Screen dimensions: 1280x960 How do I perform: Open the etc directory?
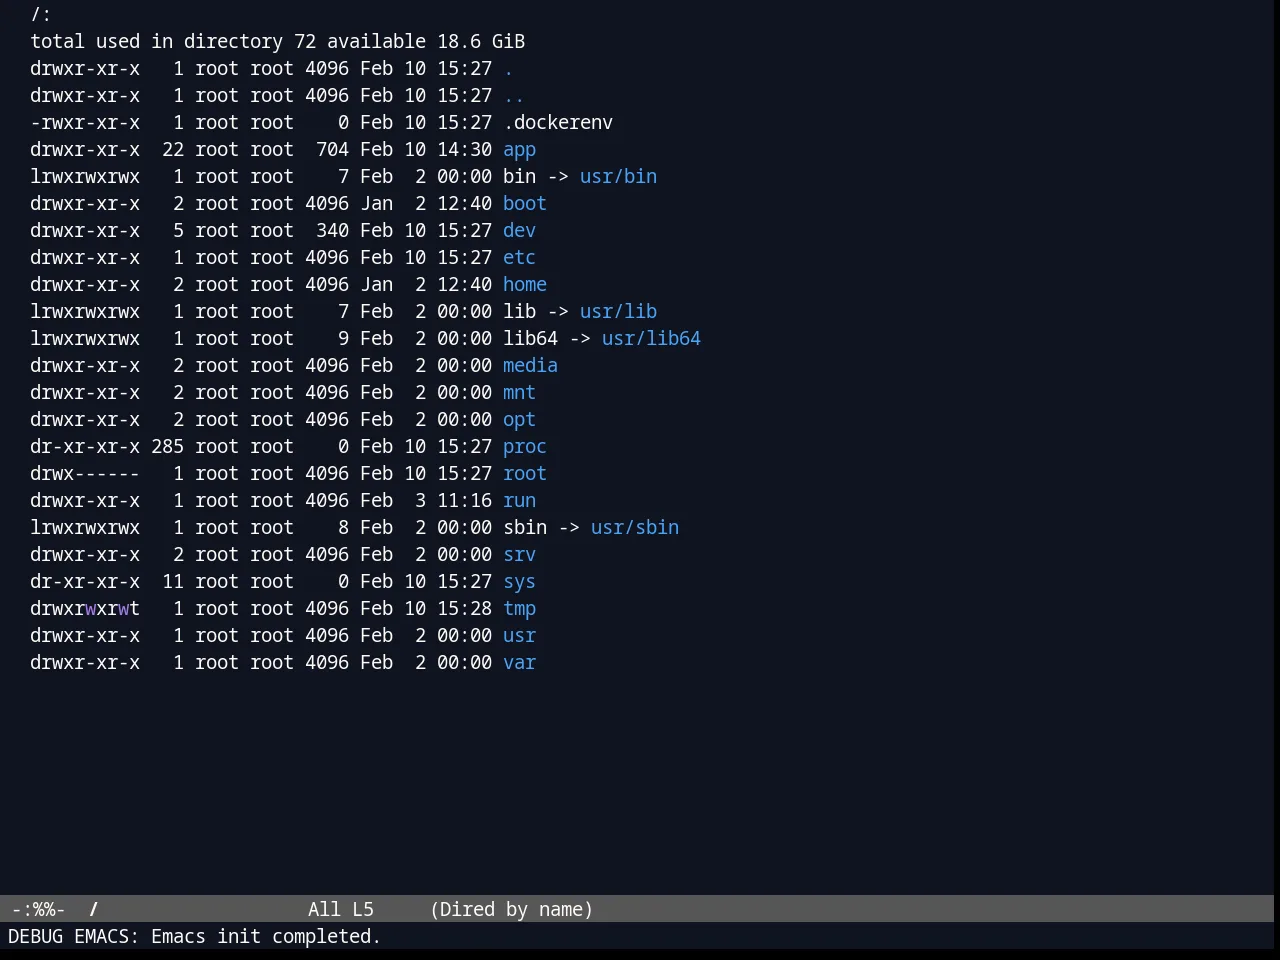[519, 257]
